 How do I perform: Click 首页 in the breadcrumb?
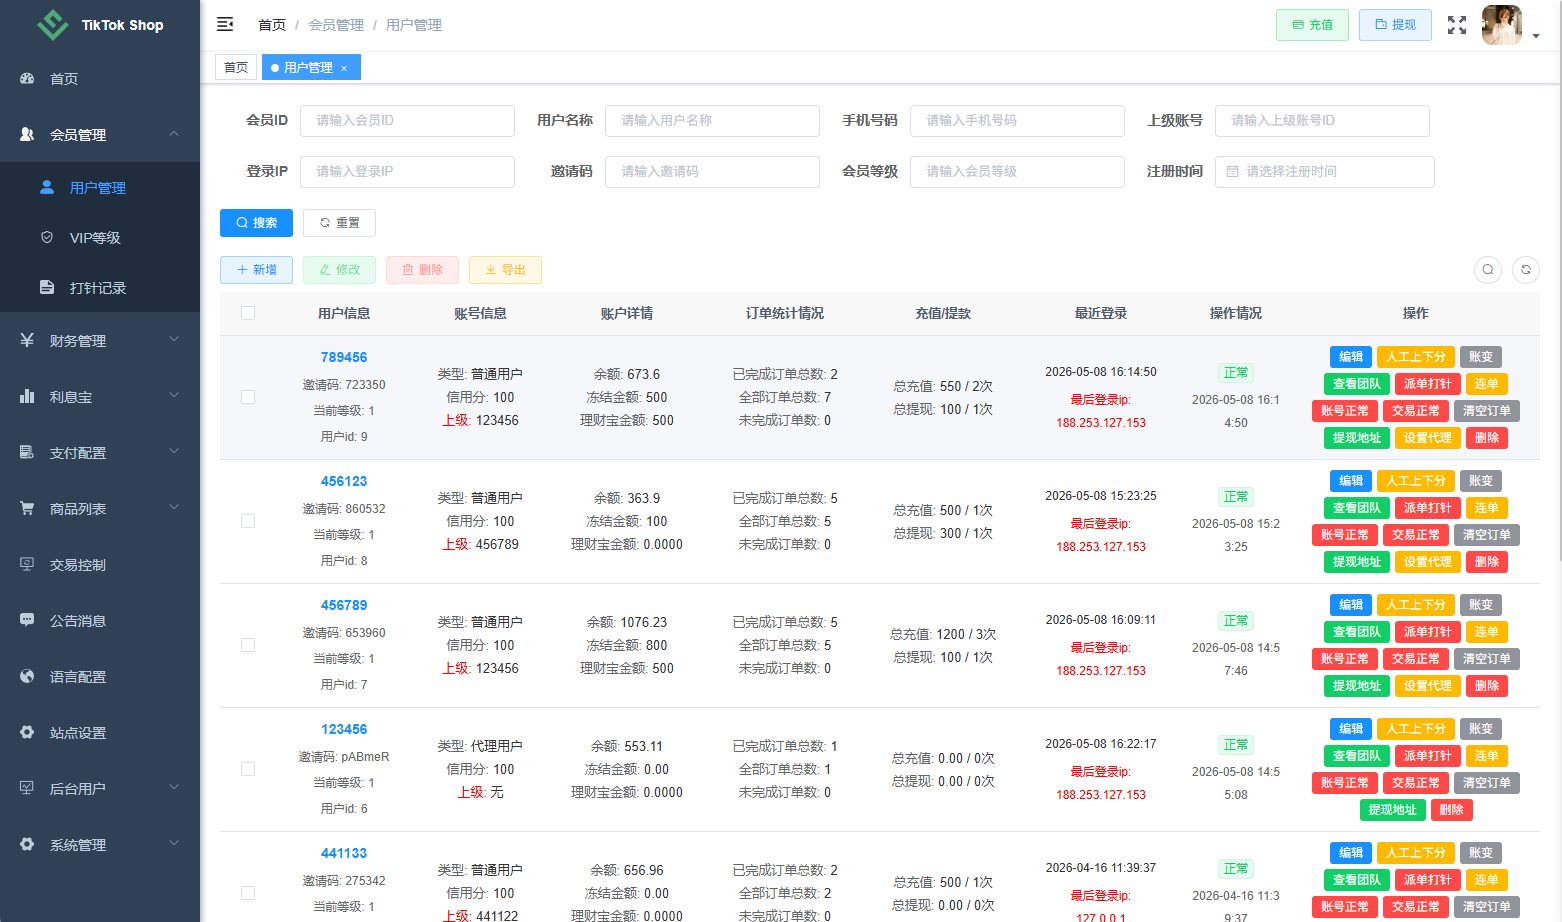(272, 25)
